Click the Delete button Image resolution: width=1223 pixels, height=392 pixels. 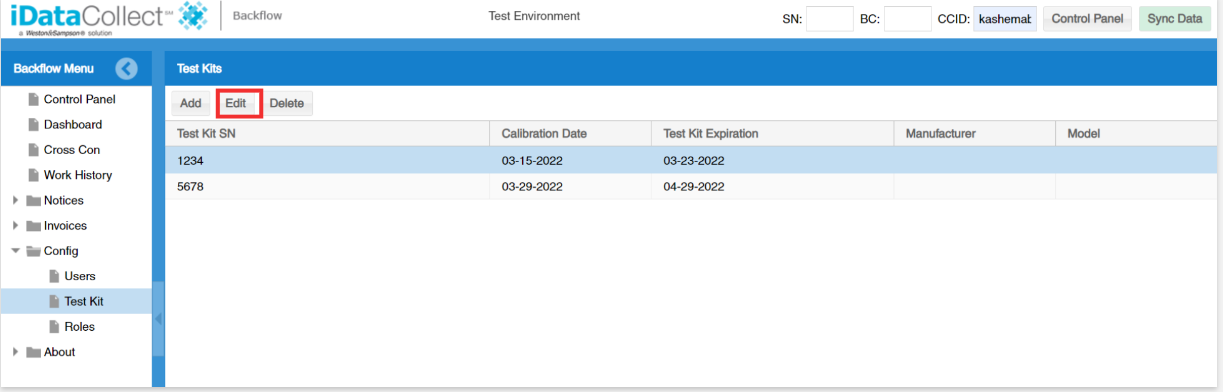click(287, 103)
